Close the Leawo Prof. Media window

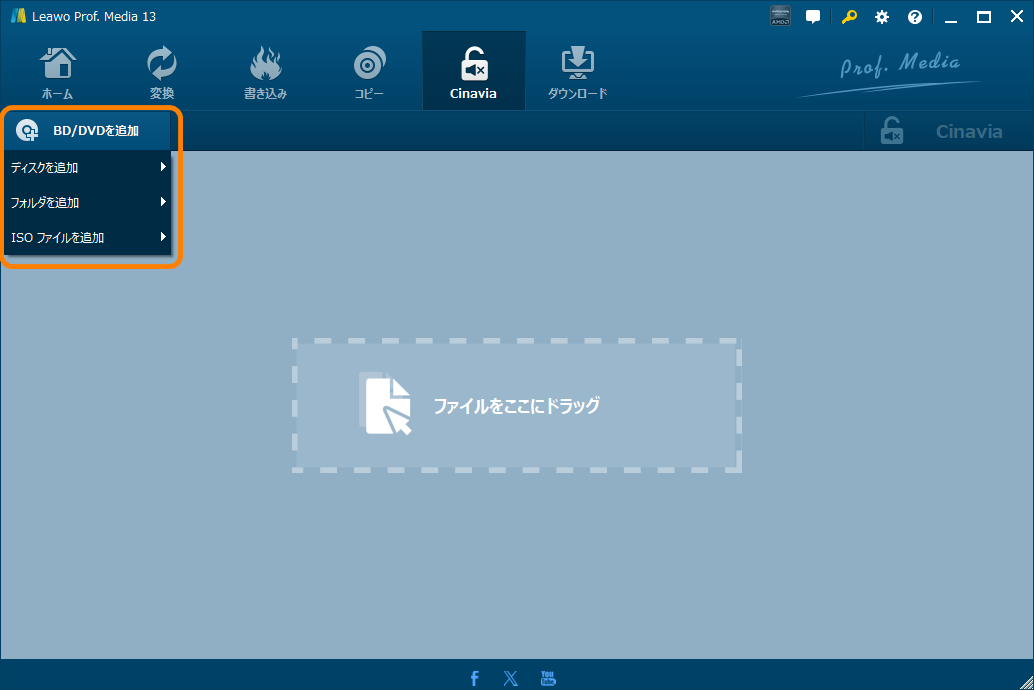click(1017, 16)
